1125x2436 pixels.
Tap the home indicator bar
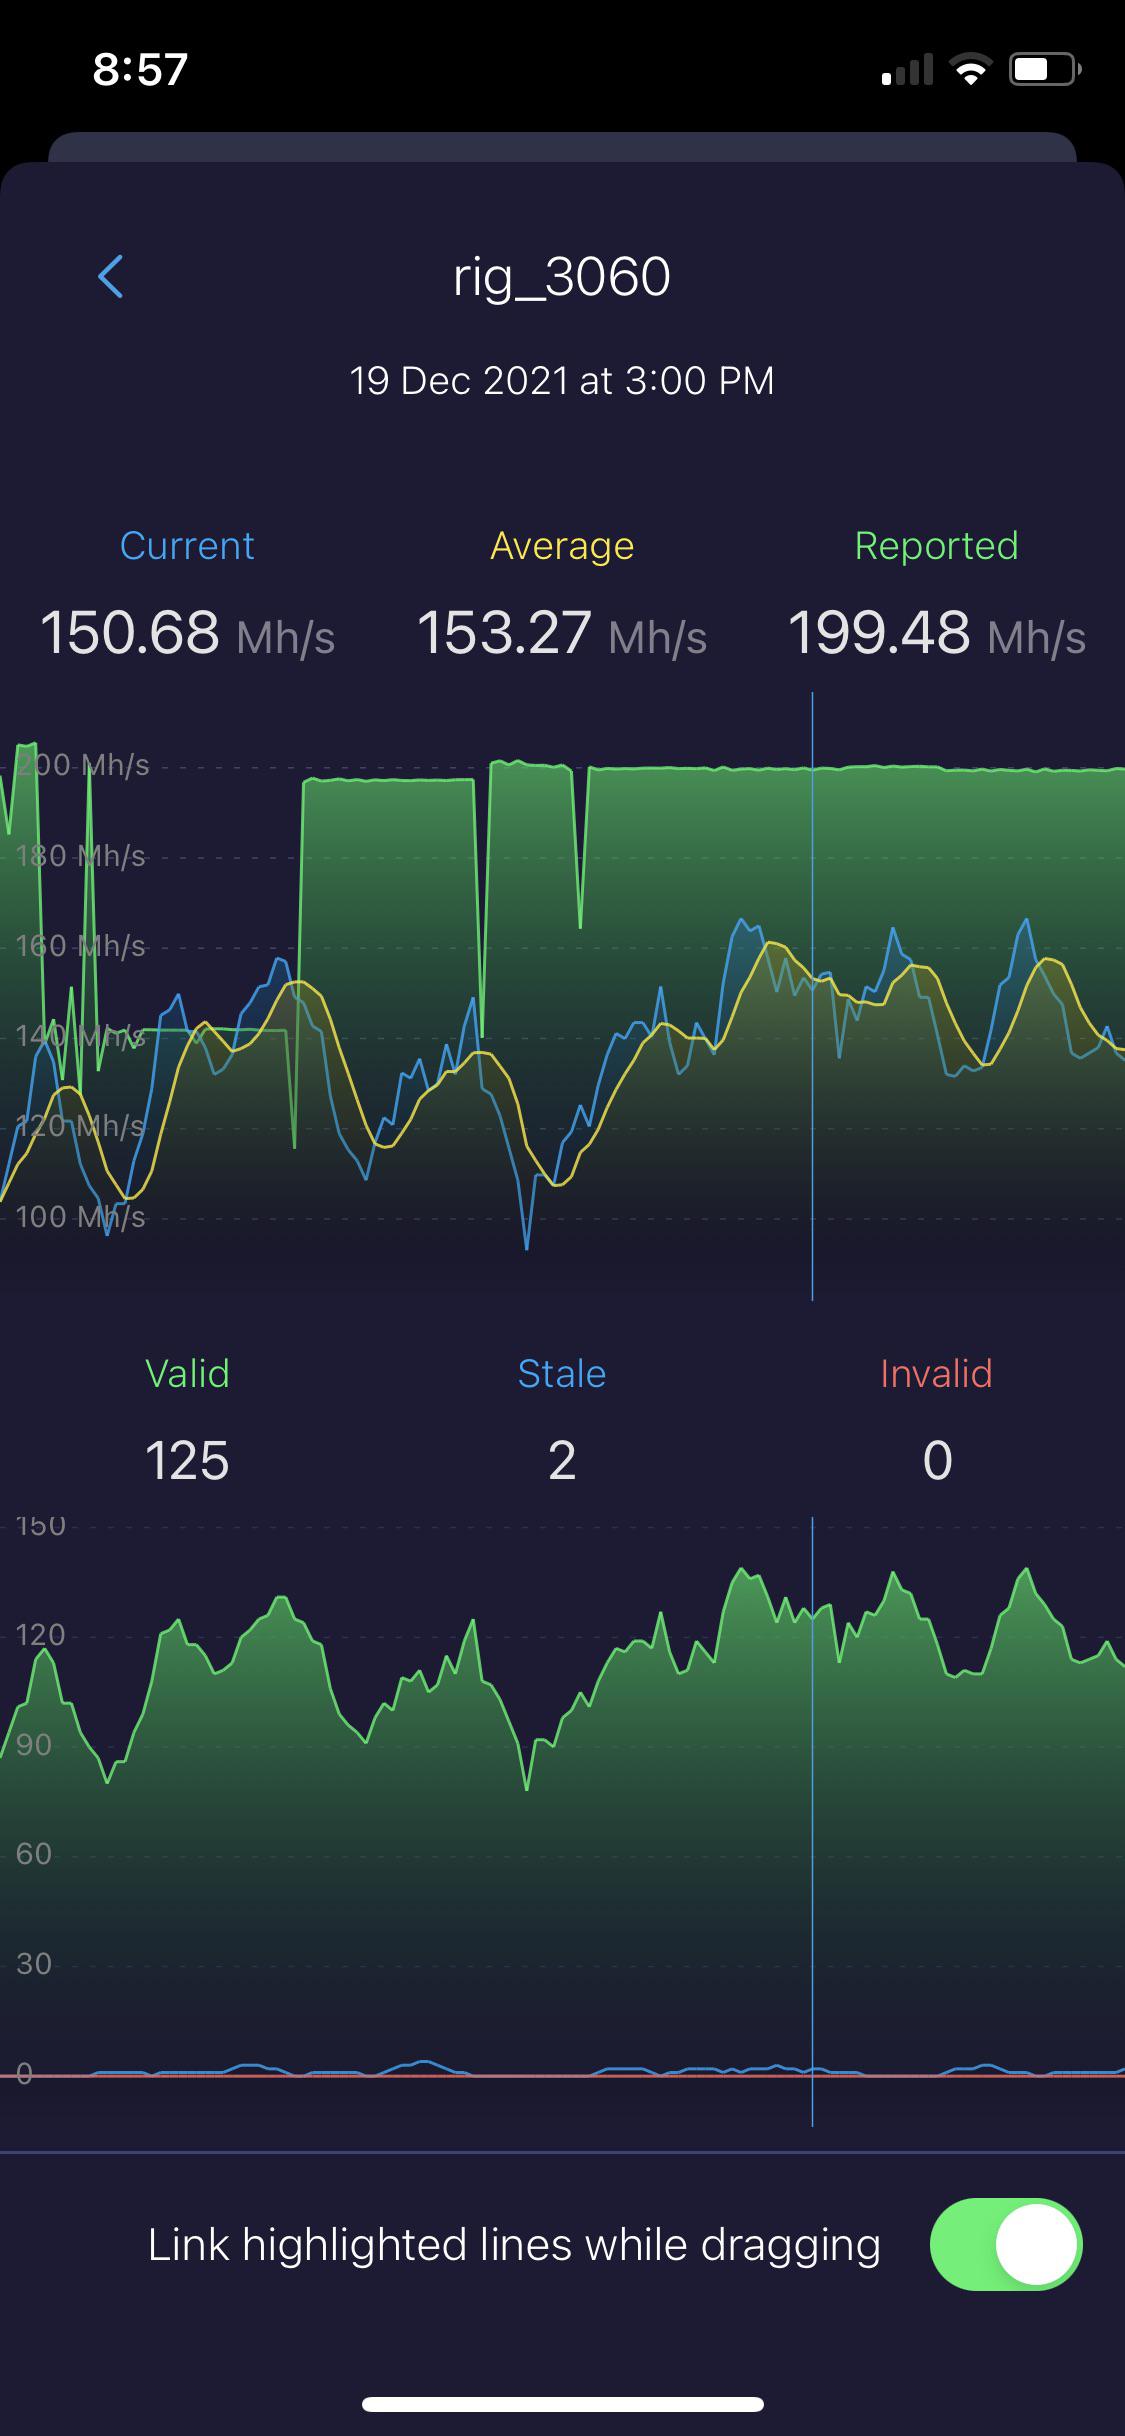pos(563,2404)
